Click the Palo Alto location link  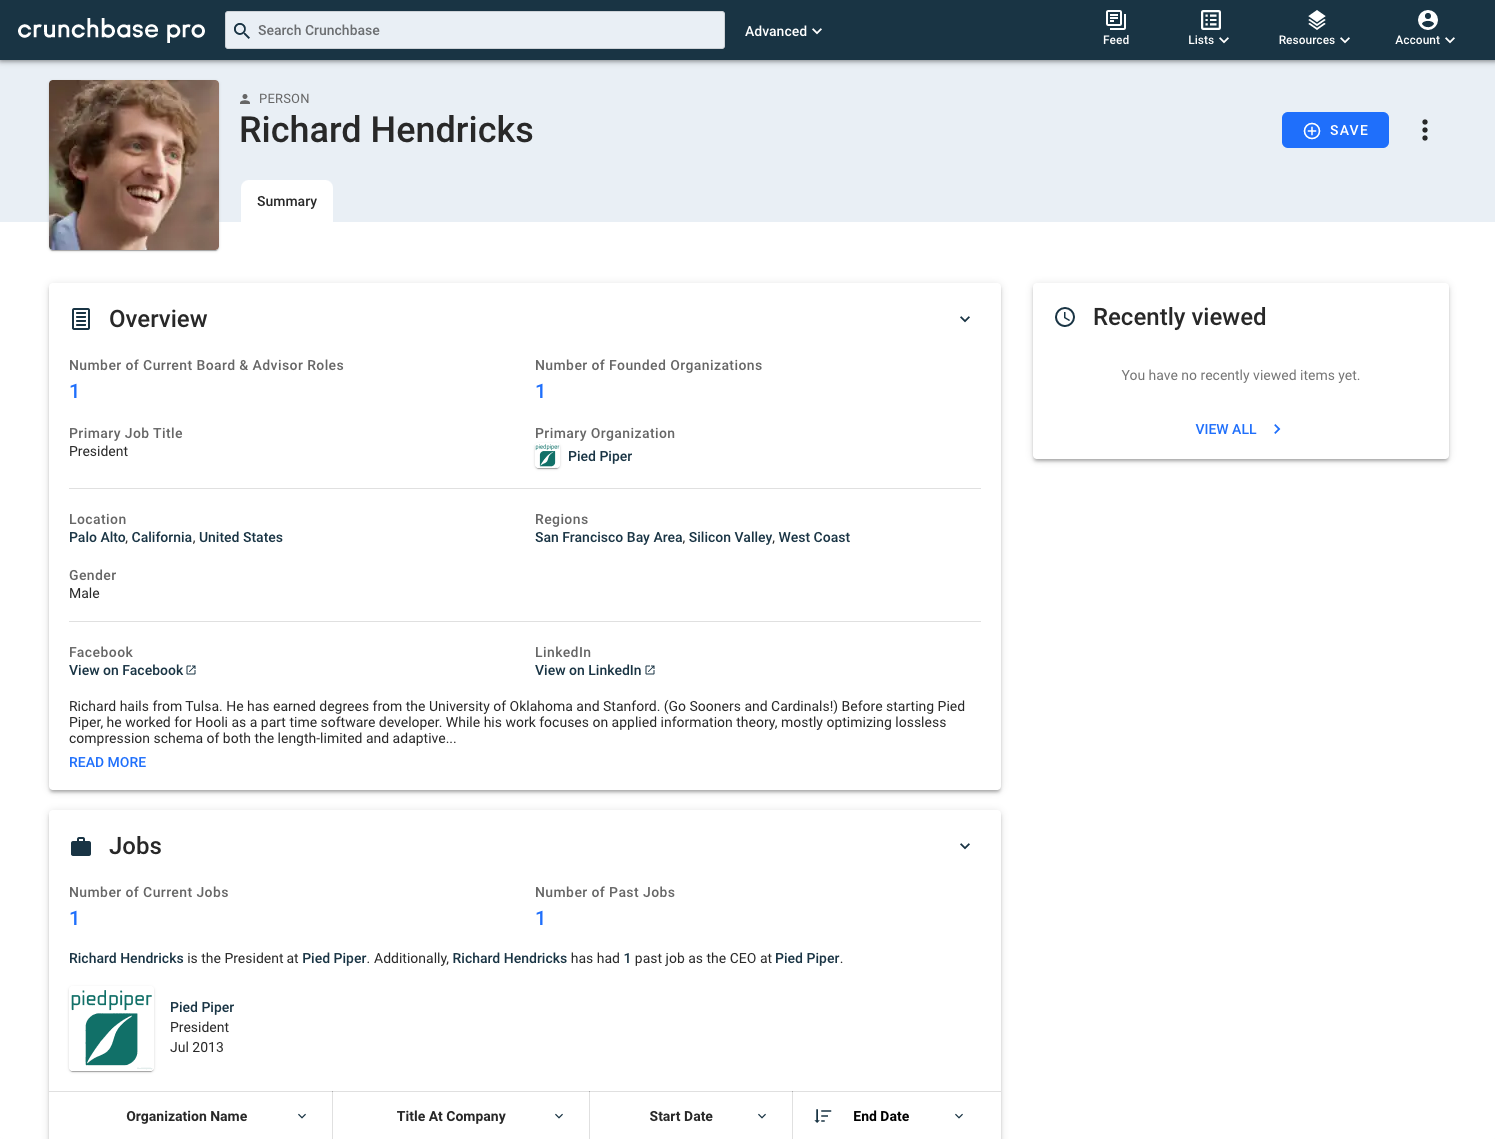click(x=97, y=537)
